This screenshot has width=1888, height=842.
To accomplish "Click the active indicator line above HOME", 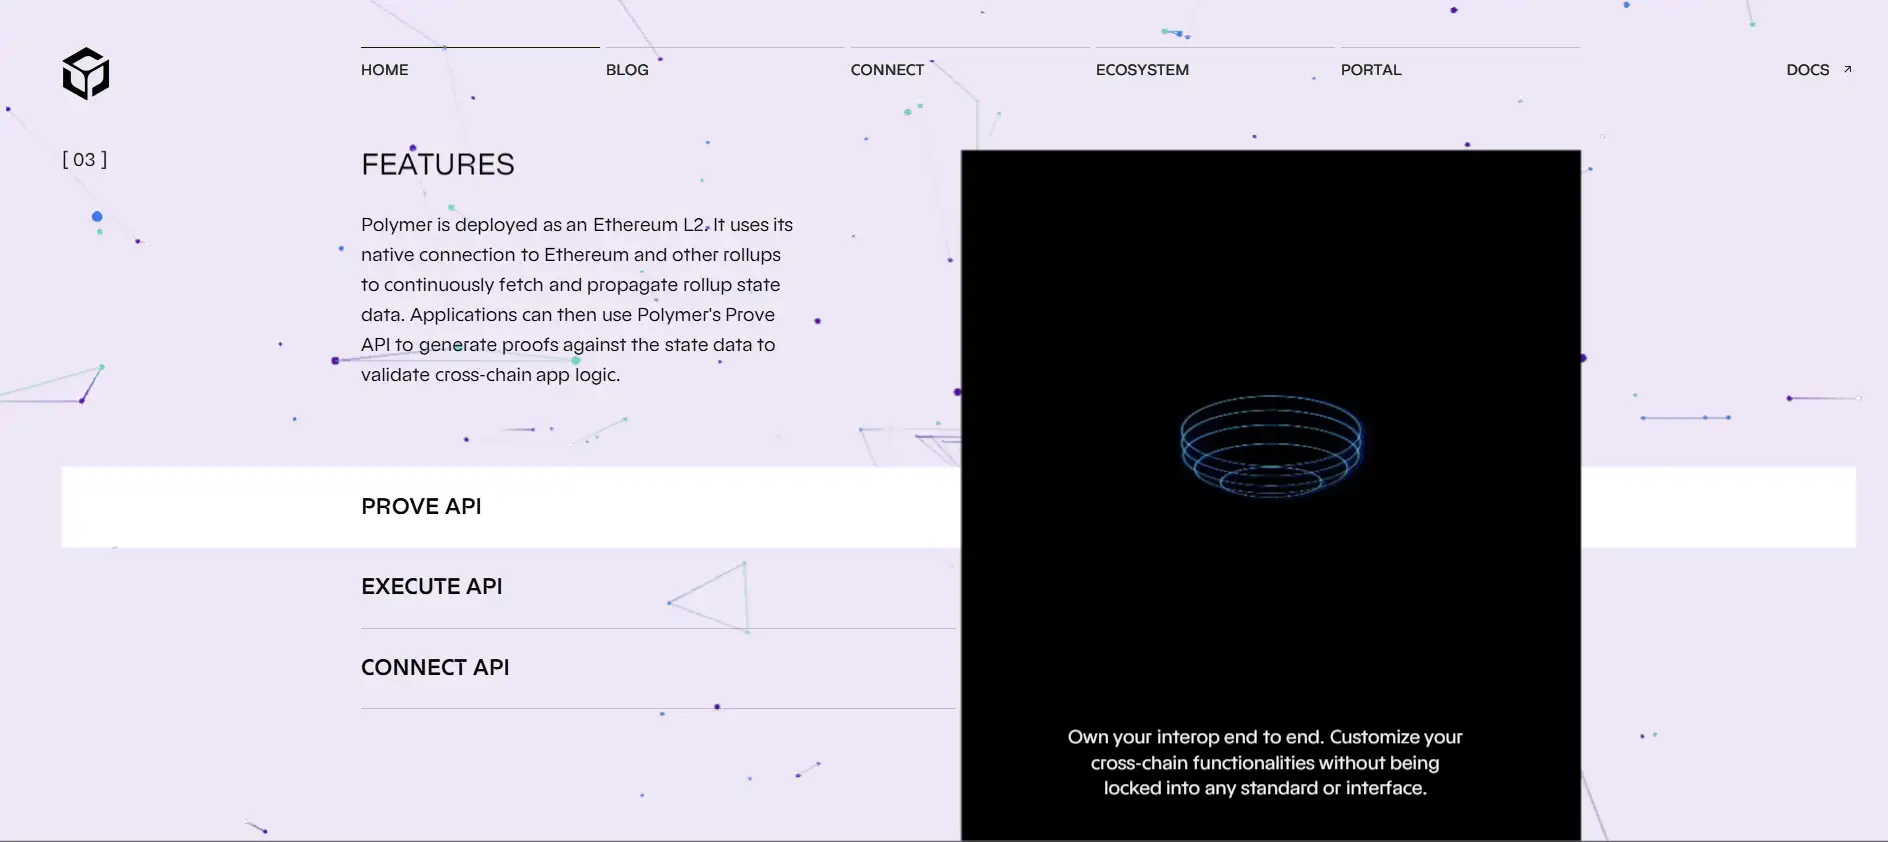I will pyautogui.click(x=480, y=47).
